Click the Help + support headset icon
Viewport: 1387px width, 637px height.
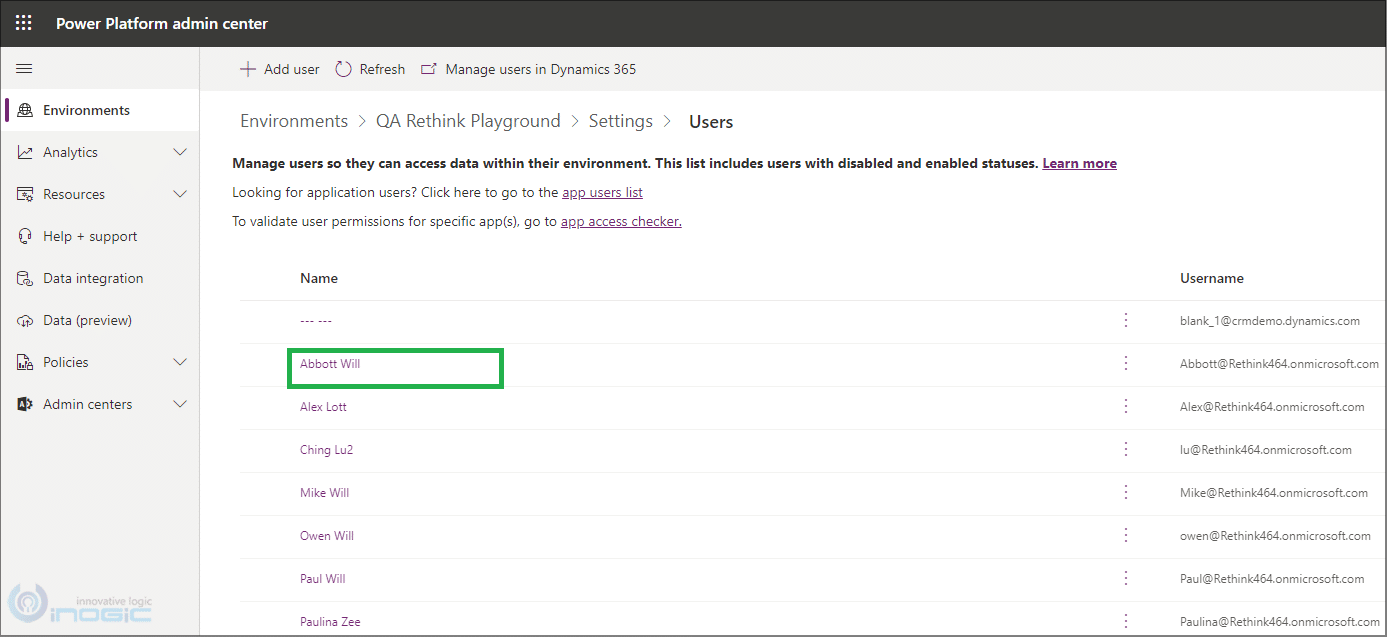25,237
